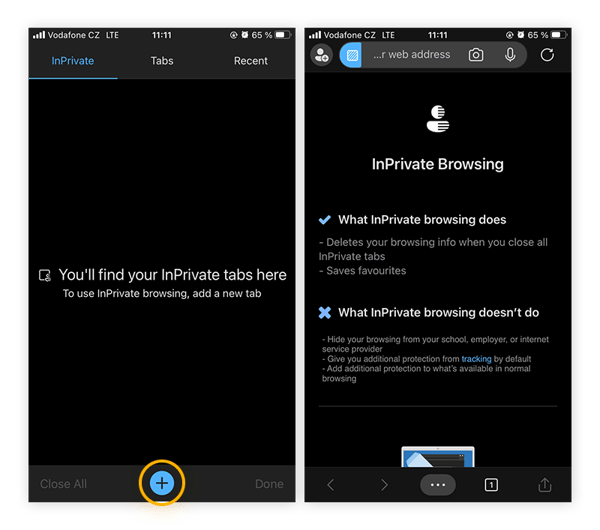Tap the blue InPrivate indicator icon
Image resolution: width=600 pixels, height=530 pixels.
(x=351, y=55)
